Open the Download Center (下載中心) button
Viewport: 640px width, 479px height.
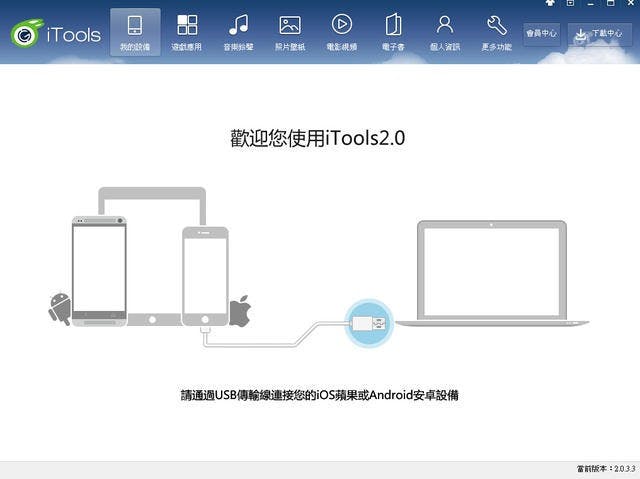tap(600, 34)
